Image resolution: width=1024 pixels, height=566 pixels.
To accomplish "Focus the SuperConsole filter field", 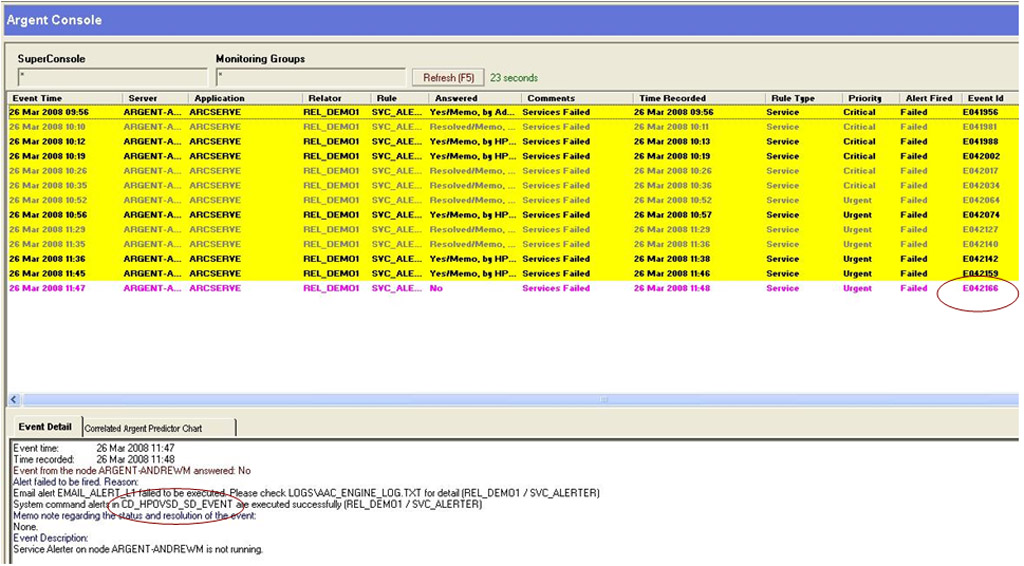I will [x=108, y=75].
